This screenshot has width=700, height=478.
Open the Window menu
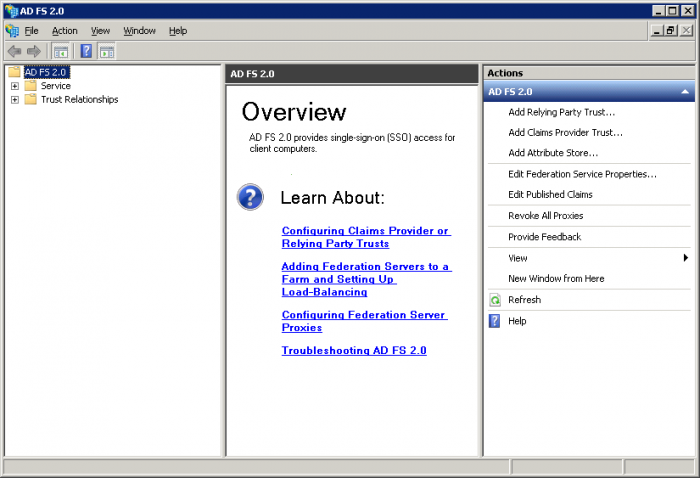[x=139, y=31]
